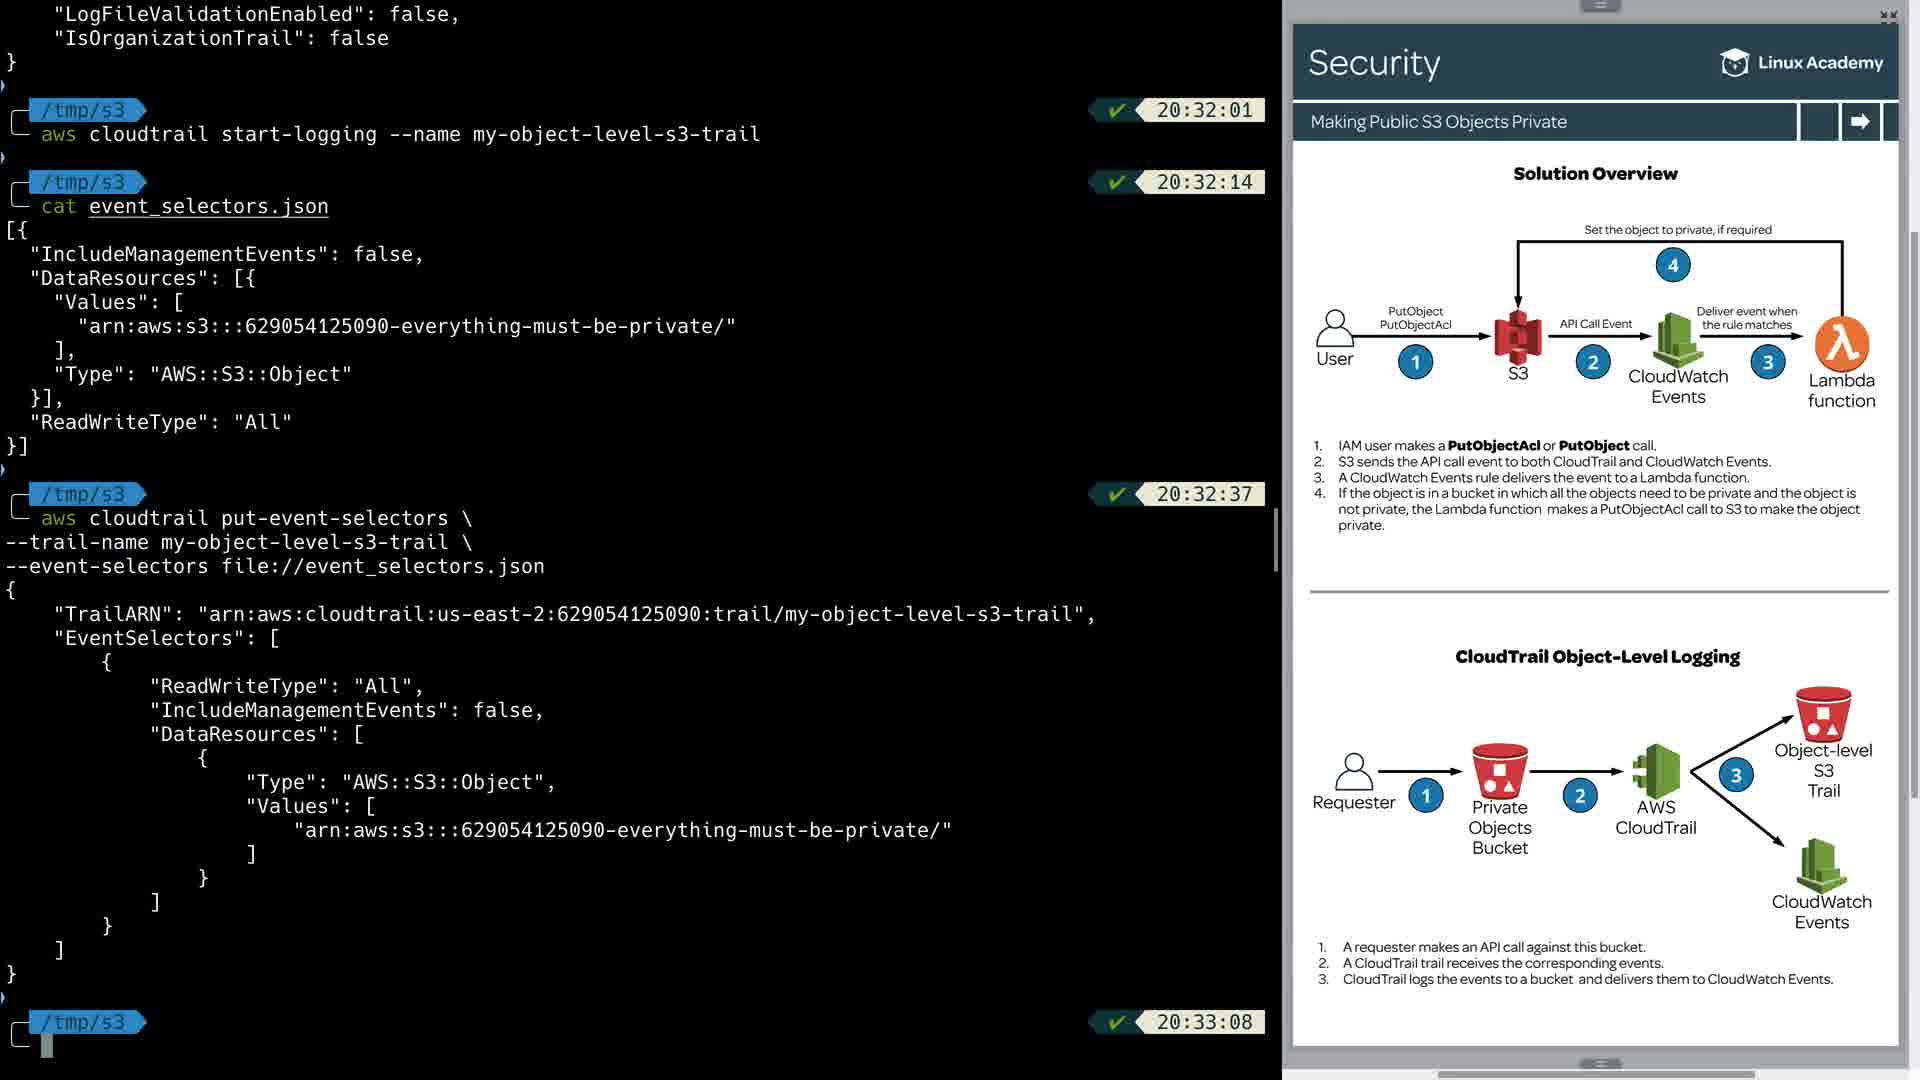Viewport: 1920px width, 1080px height.
Task: Click the collapse arrows icon above slide panel
Action: (1888, 15)
